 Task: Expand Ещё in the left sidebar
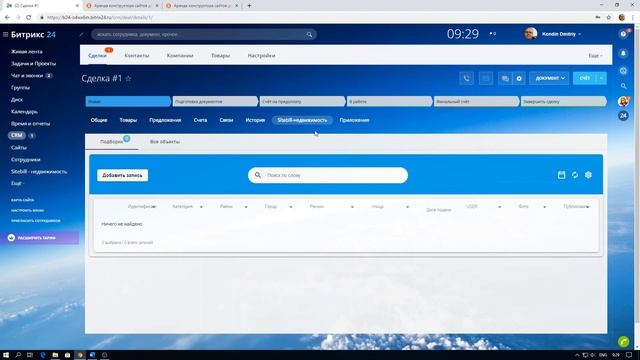(17, 184)
